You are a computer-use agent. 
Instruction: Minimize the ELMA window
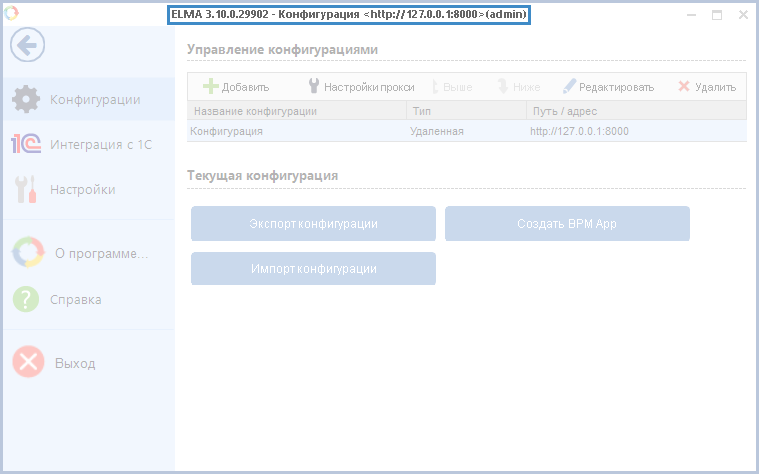click(x=691, y=15)
